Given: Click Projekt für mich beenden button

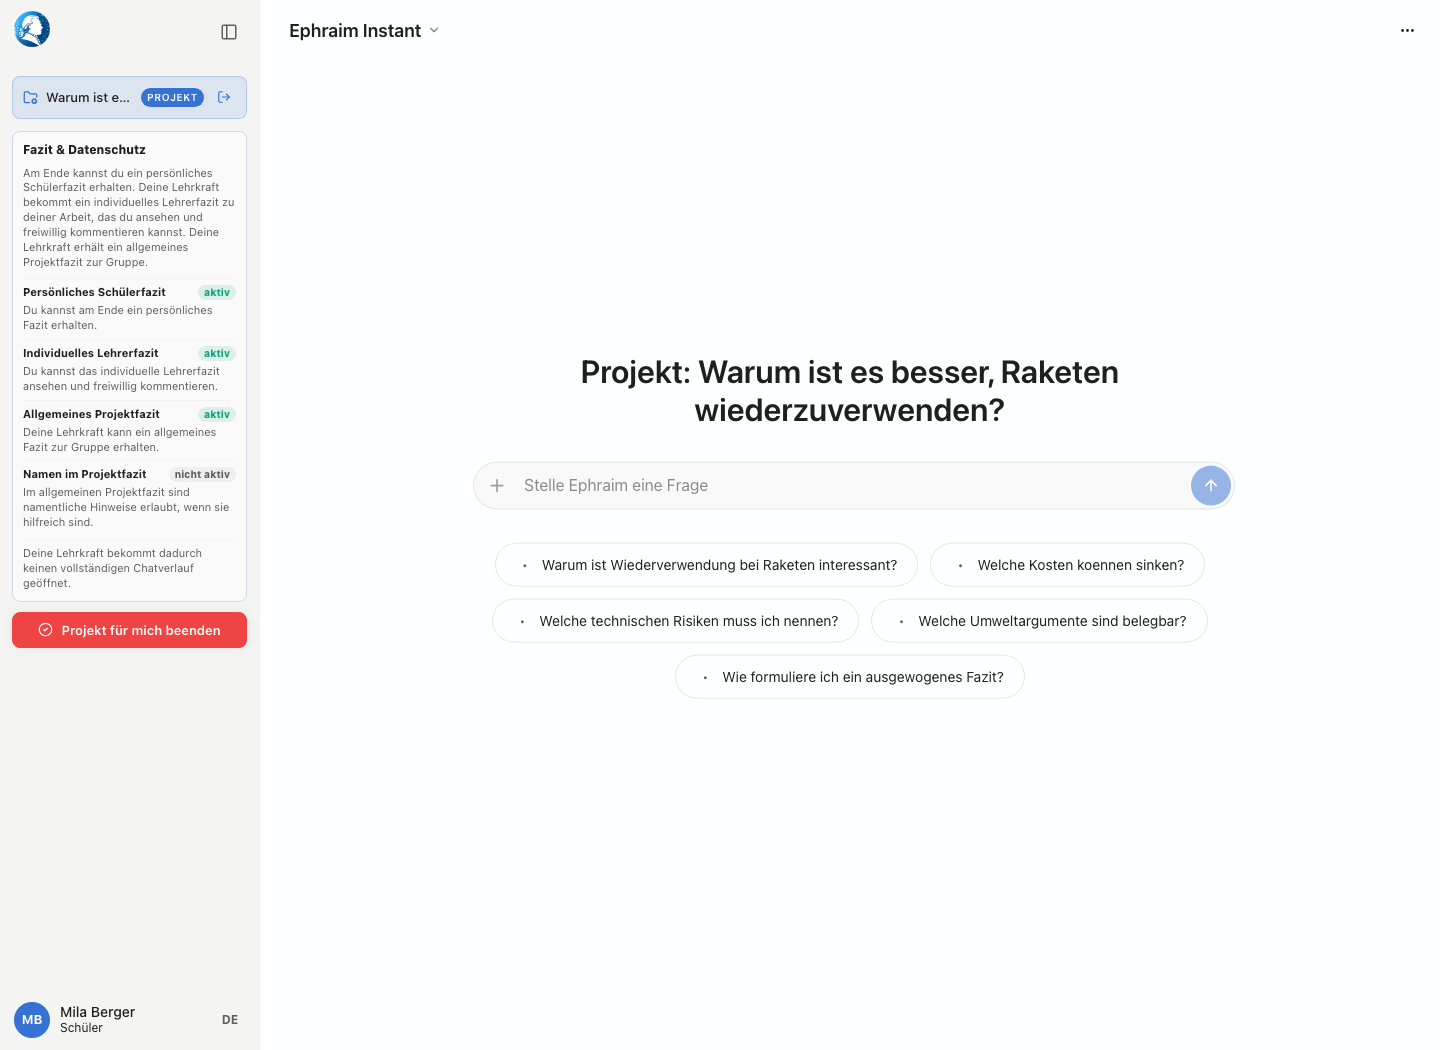Looking at the screenshot, I should pyautogui.click(x=129, y=630).
